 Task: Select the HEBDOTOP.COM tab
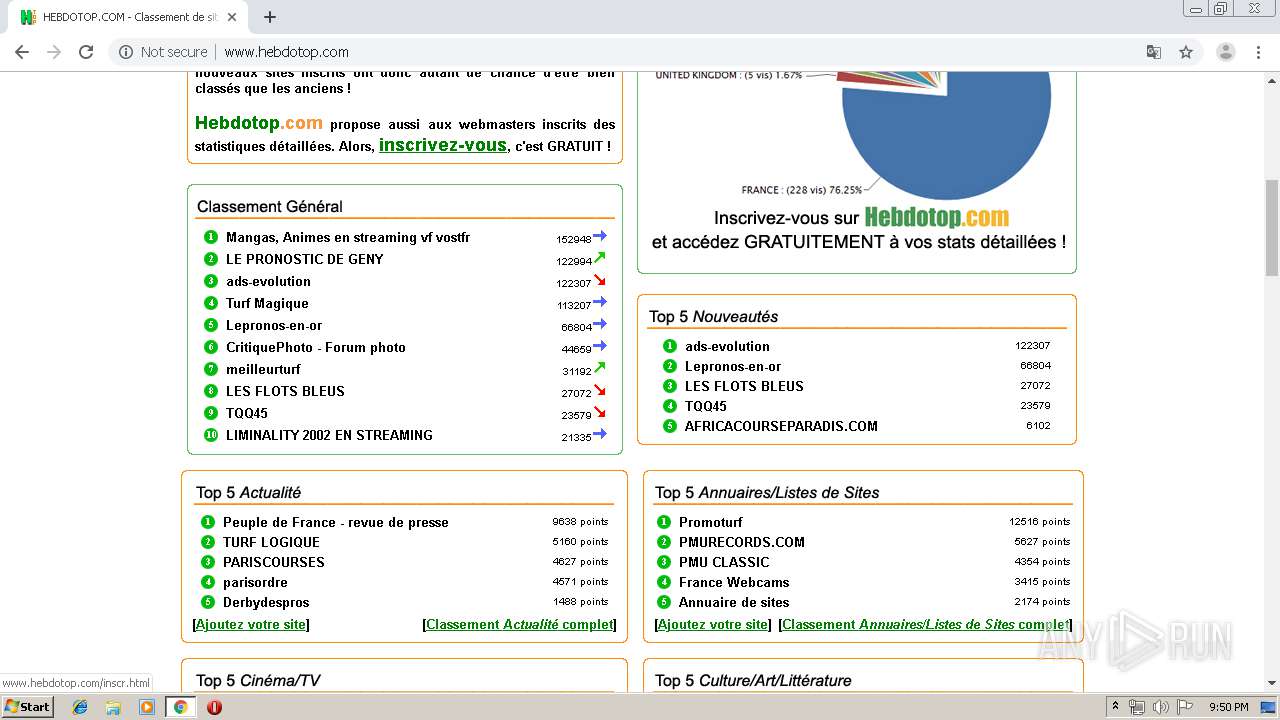tap(130, 17)
